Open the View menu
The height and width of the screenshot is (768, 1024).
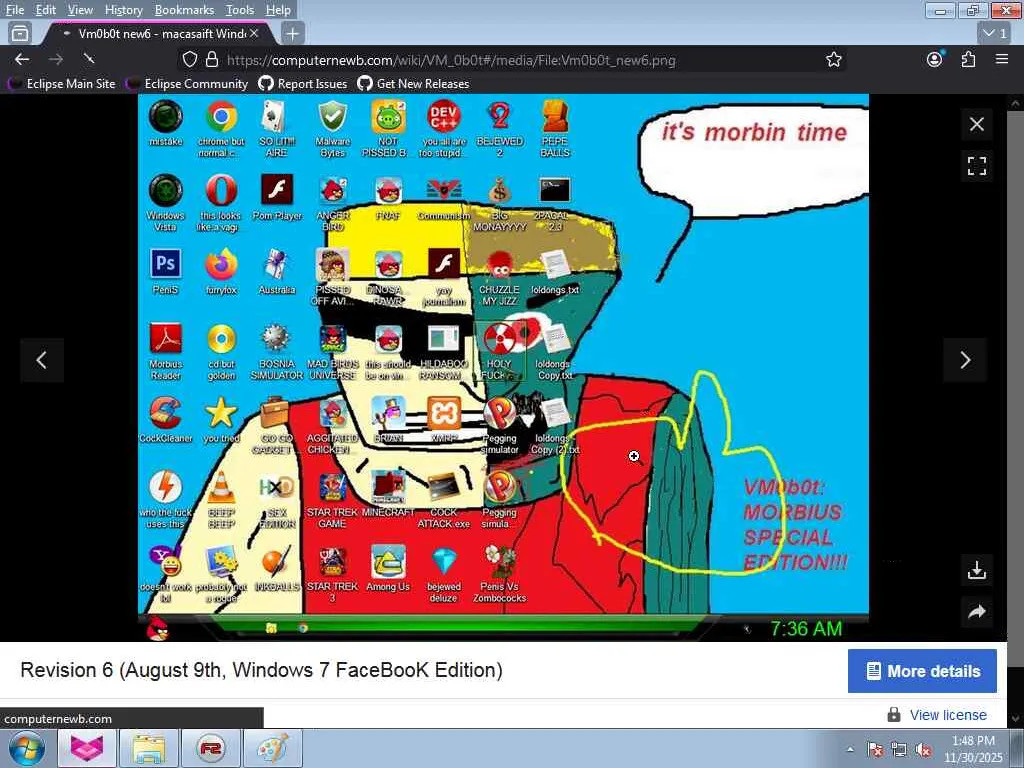click(80, 10)
